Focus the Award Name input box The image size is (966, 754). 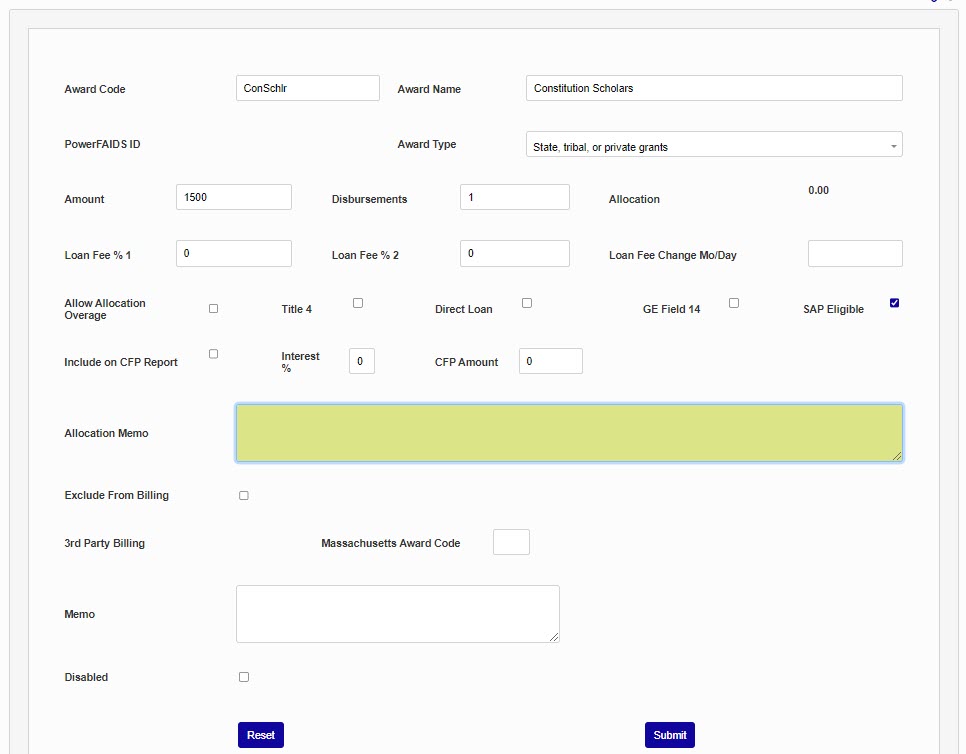pos(713,88)
